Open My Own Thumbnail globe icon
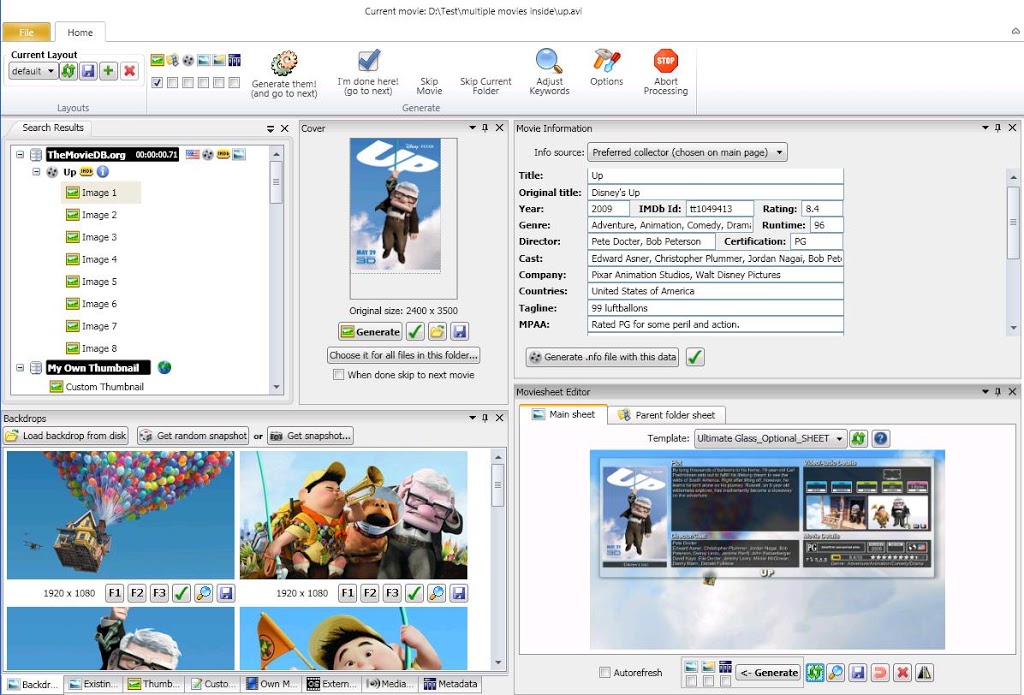This screenshot has width=1024, height=695. (165, 368)
